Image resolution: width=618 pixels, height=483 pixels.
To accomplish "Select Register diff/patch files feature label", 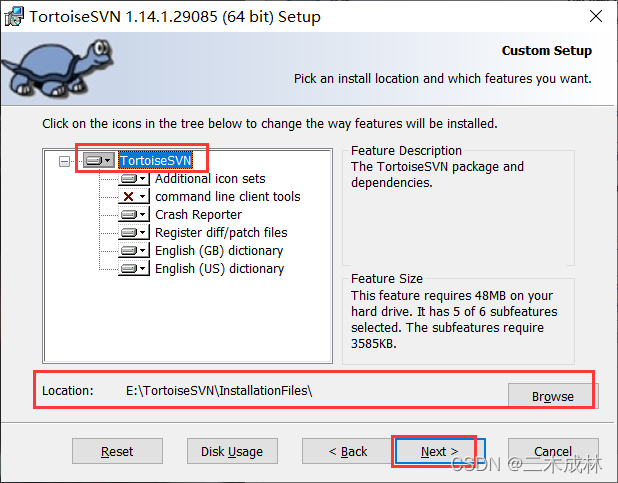I will pos(221,233).
